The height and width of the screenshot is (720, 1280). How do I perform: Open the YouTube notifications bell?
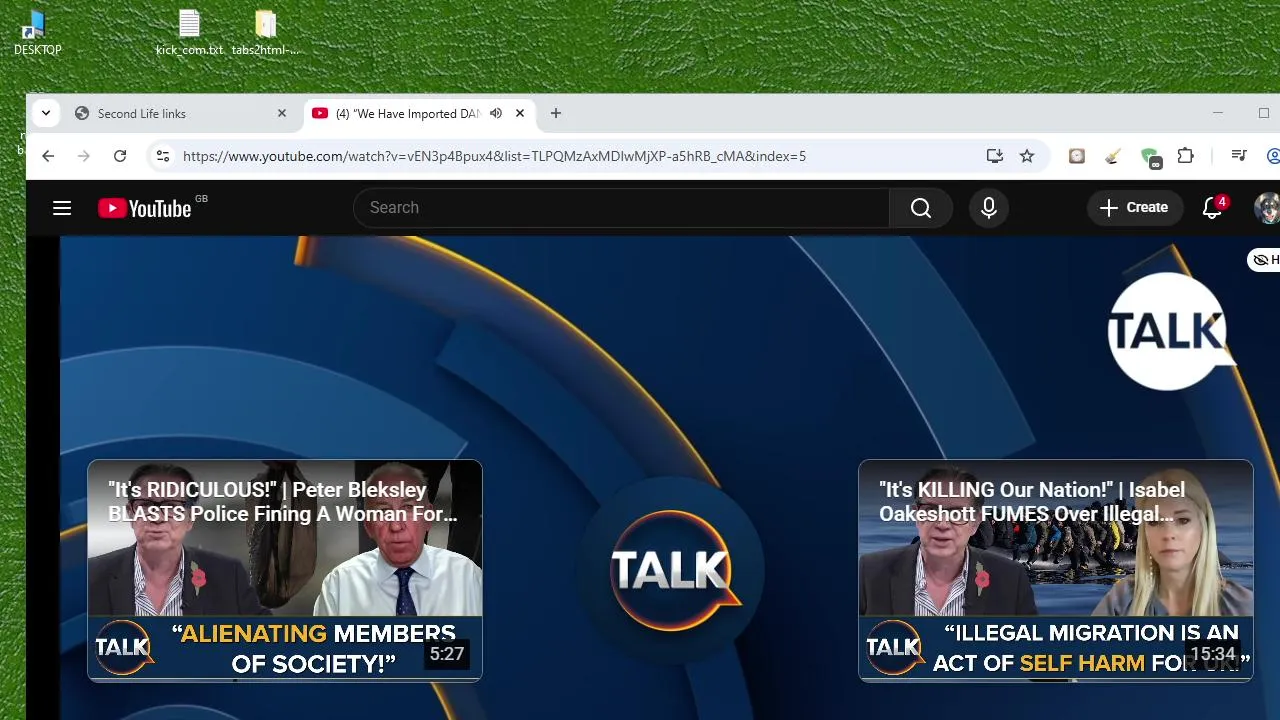(1212, 208)
